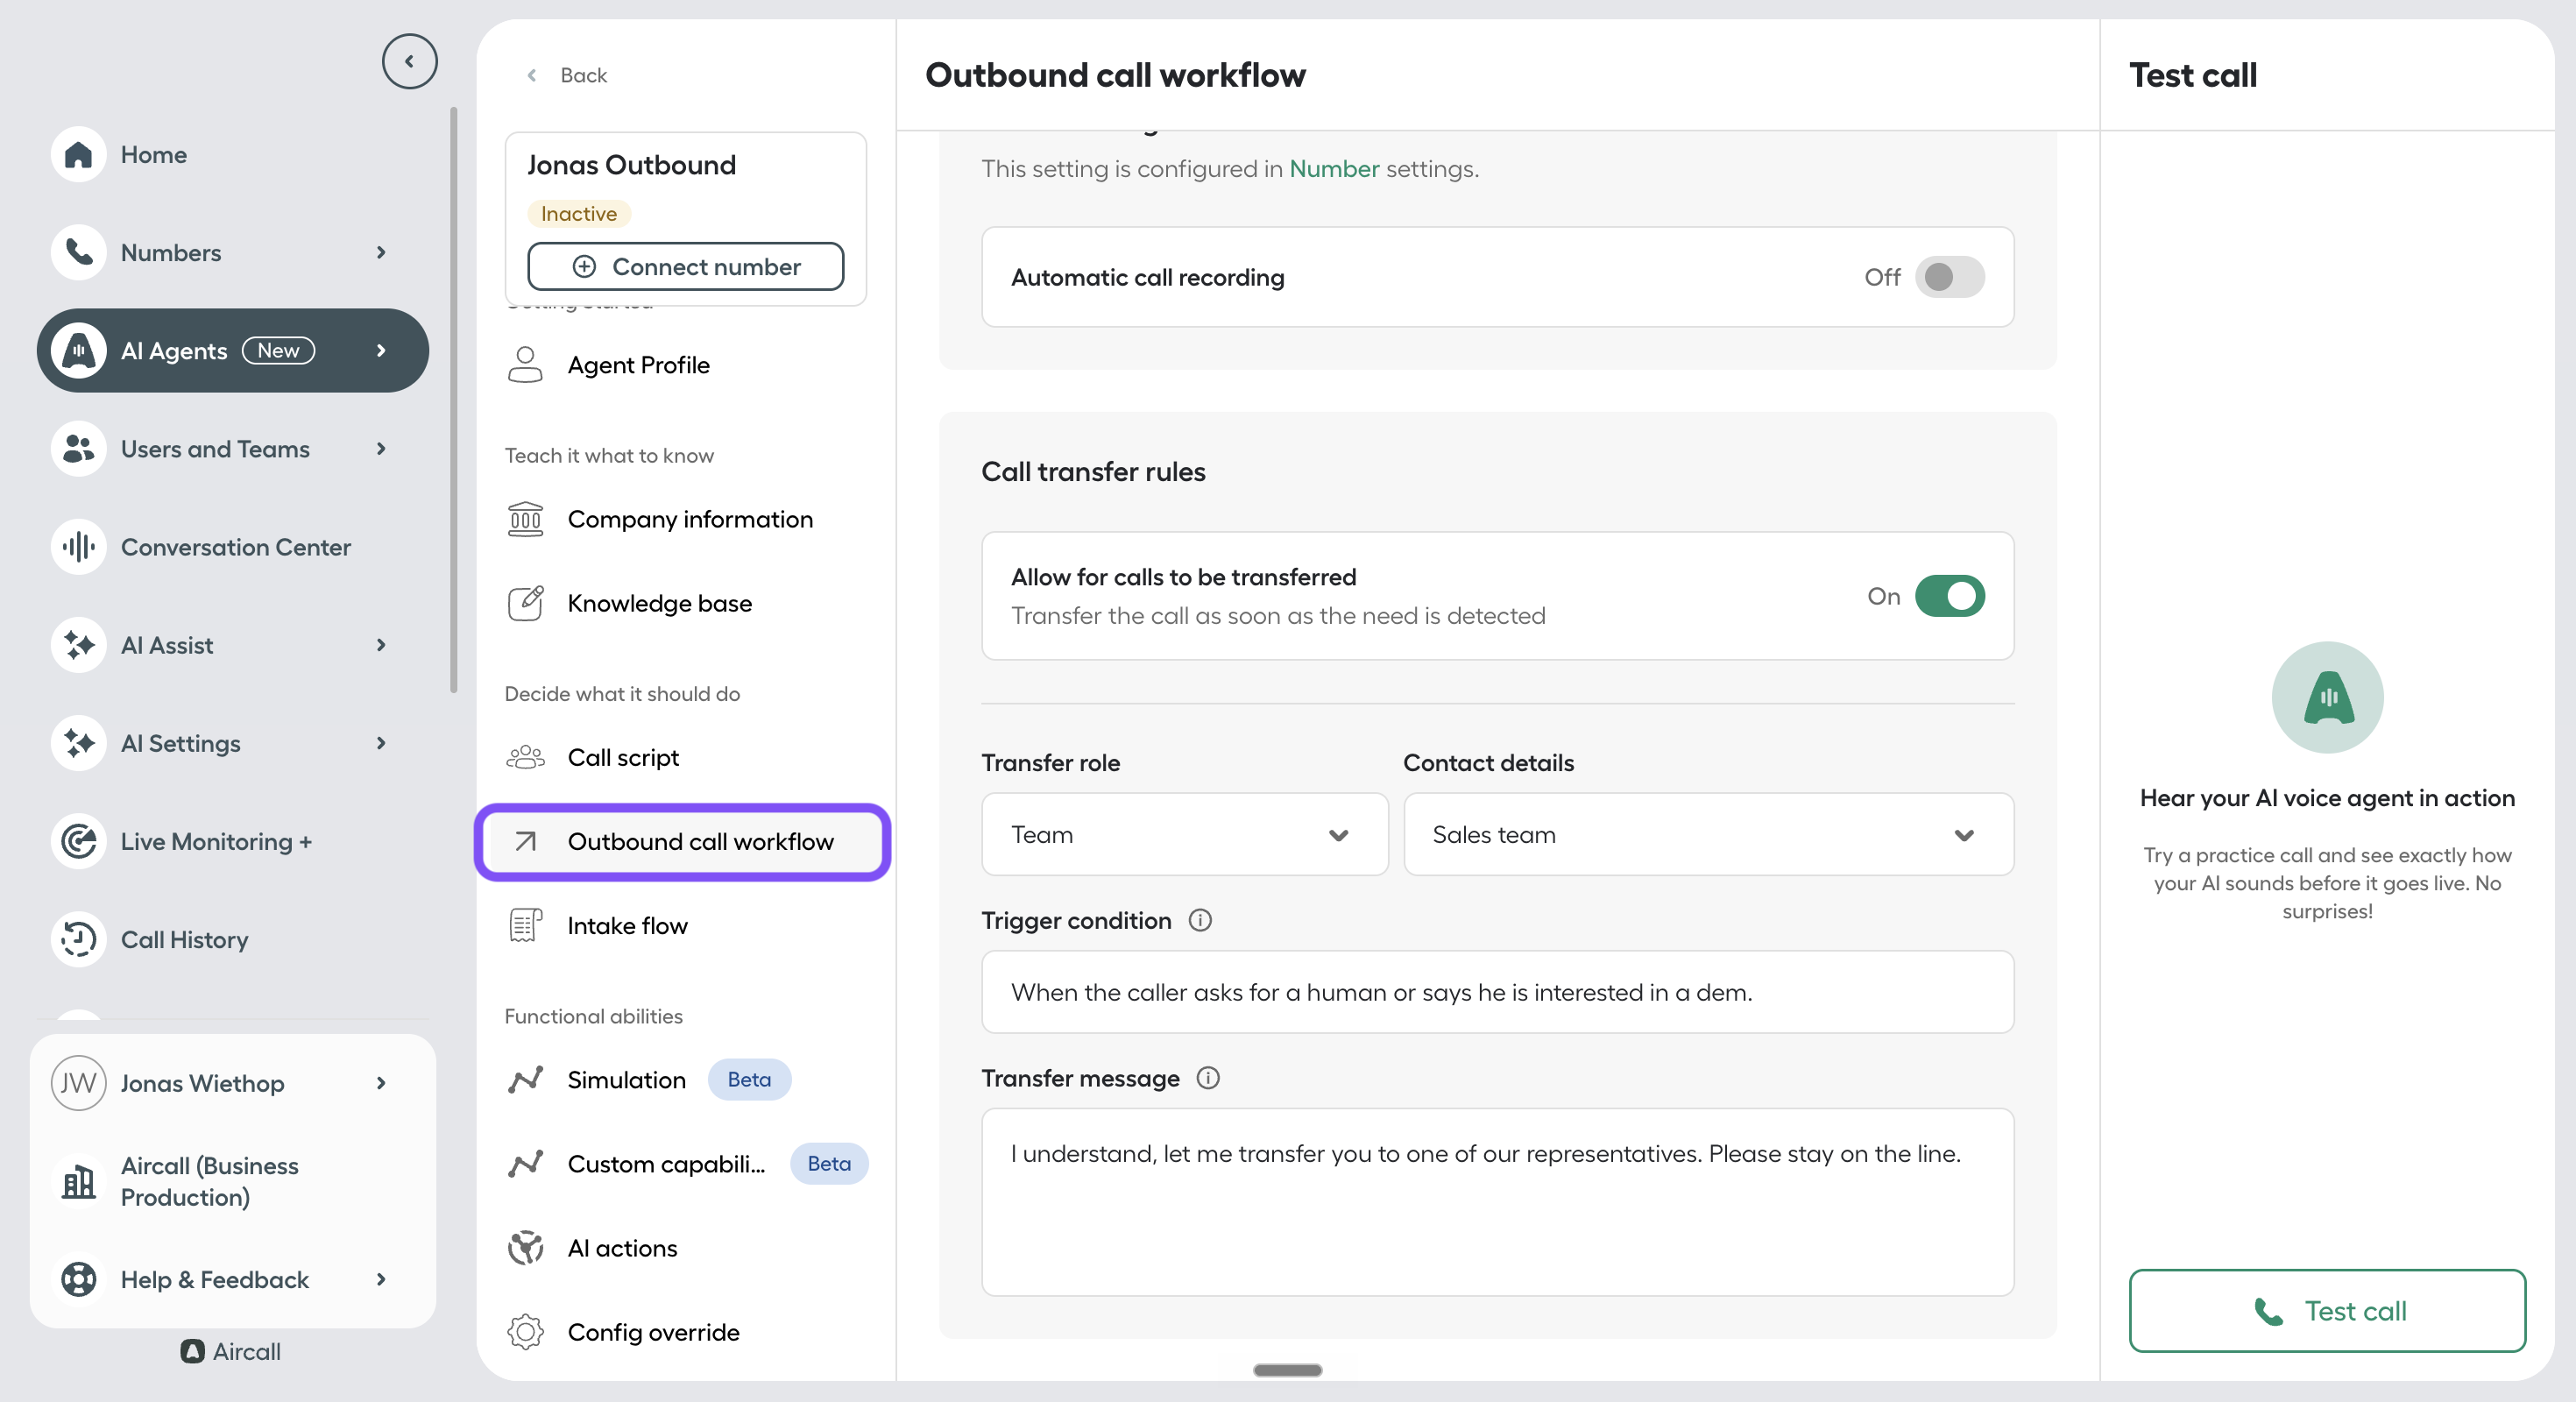The image size is (2576, 1402).
Task: Click the Aircall company building icon
Action: click(78, 1181)
